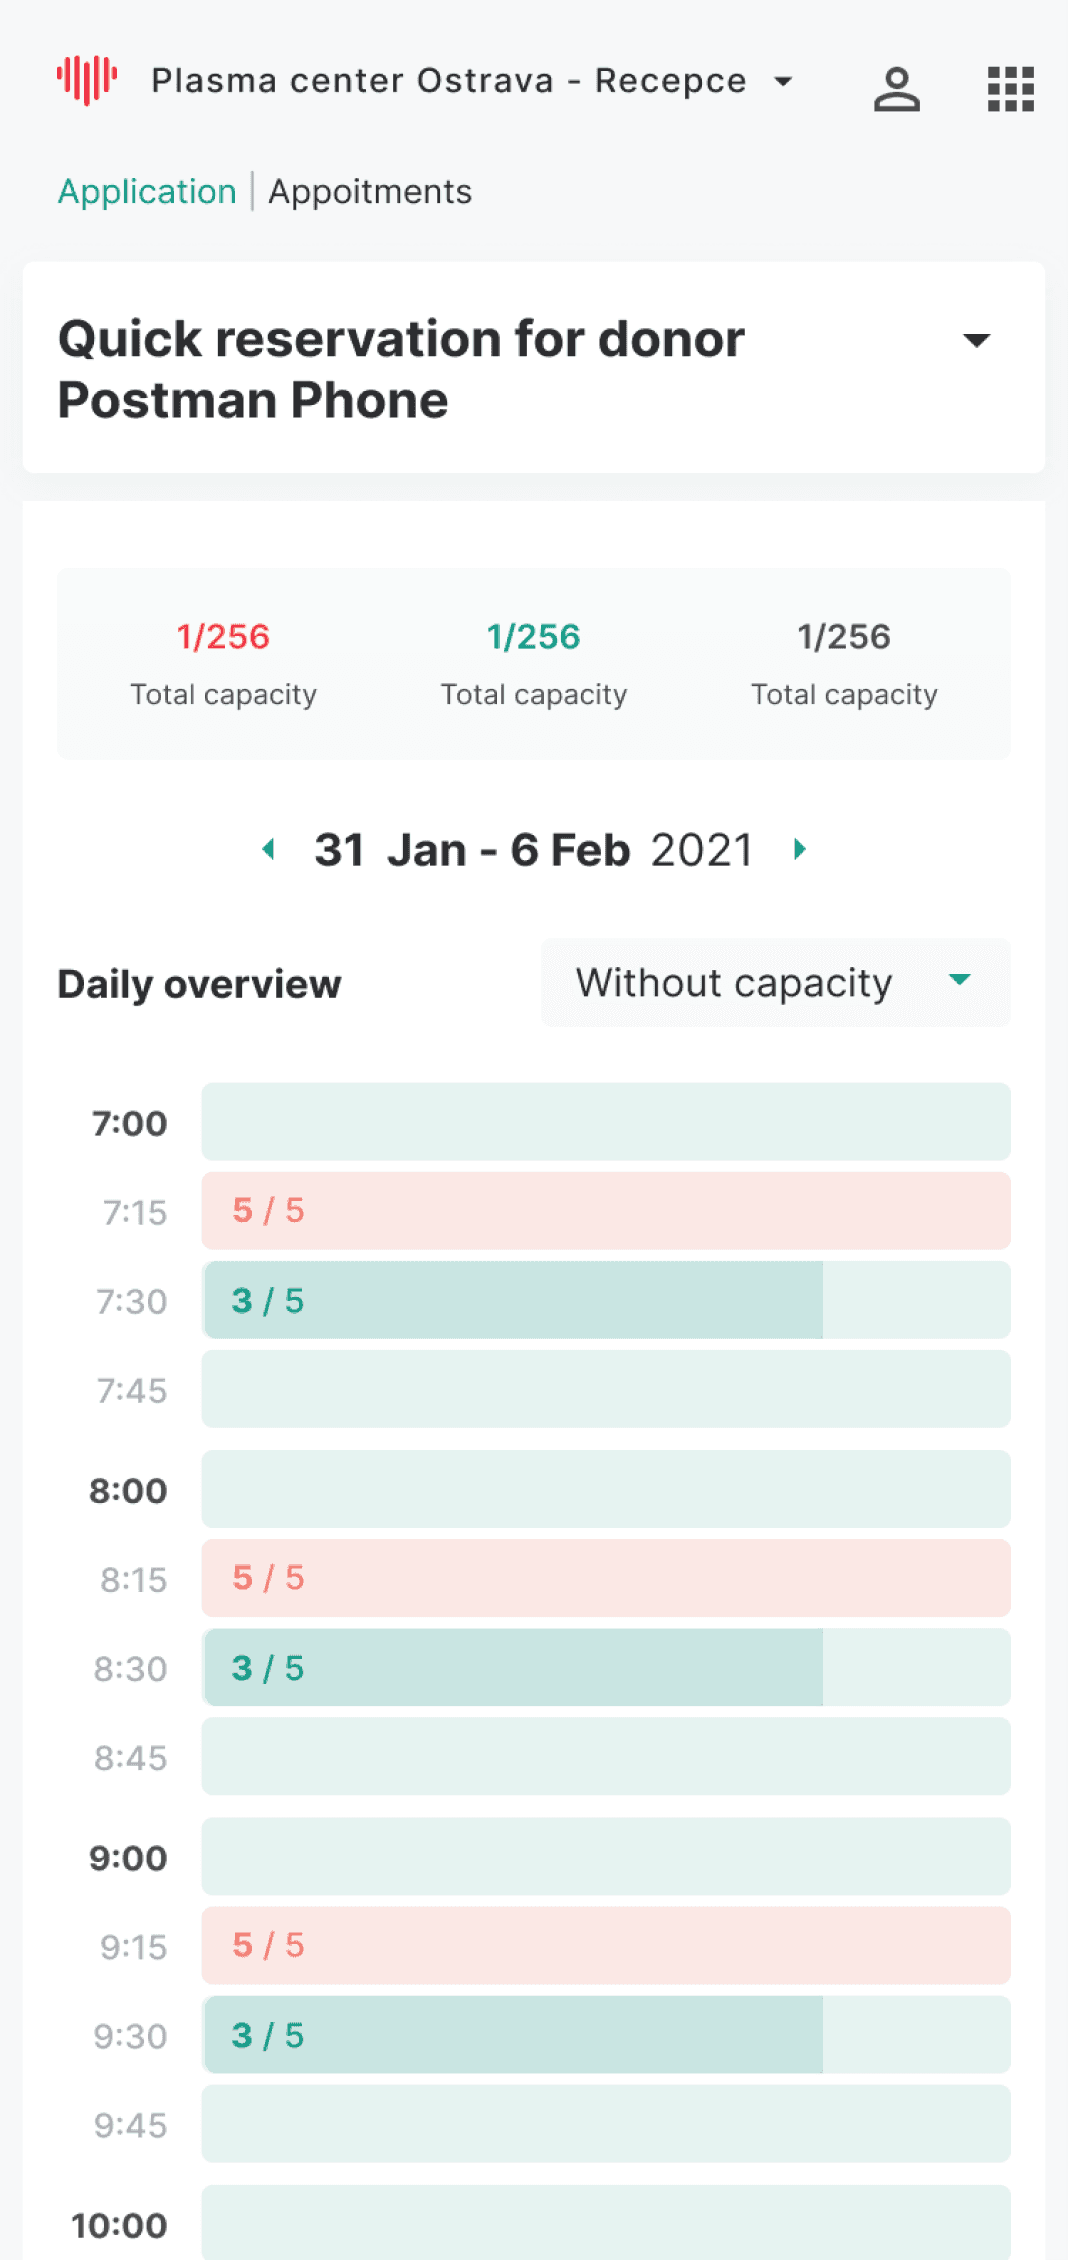
Task: Pick the empty 8:00 time slot
Action: (606, 1489)
